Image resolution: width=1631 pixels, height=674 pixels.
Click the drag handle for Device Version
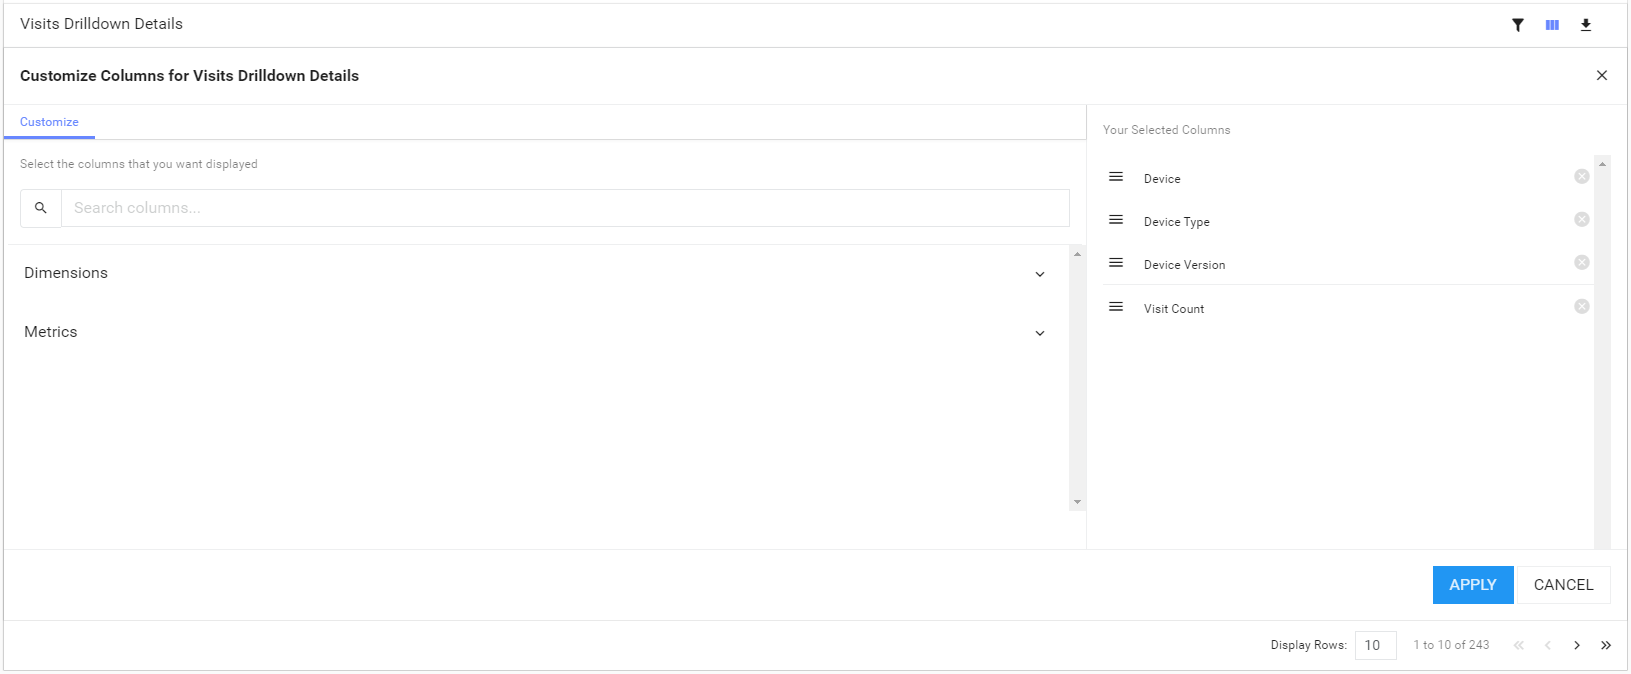(1116, 263)
